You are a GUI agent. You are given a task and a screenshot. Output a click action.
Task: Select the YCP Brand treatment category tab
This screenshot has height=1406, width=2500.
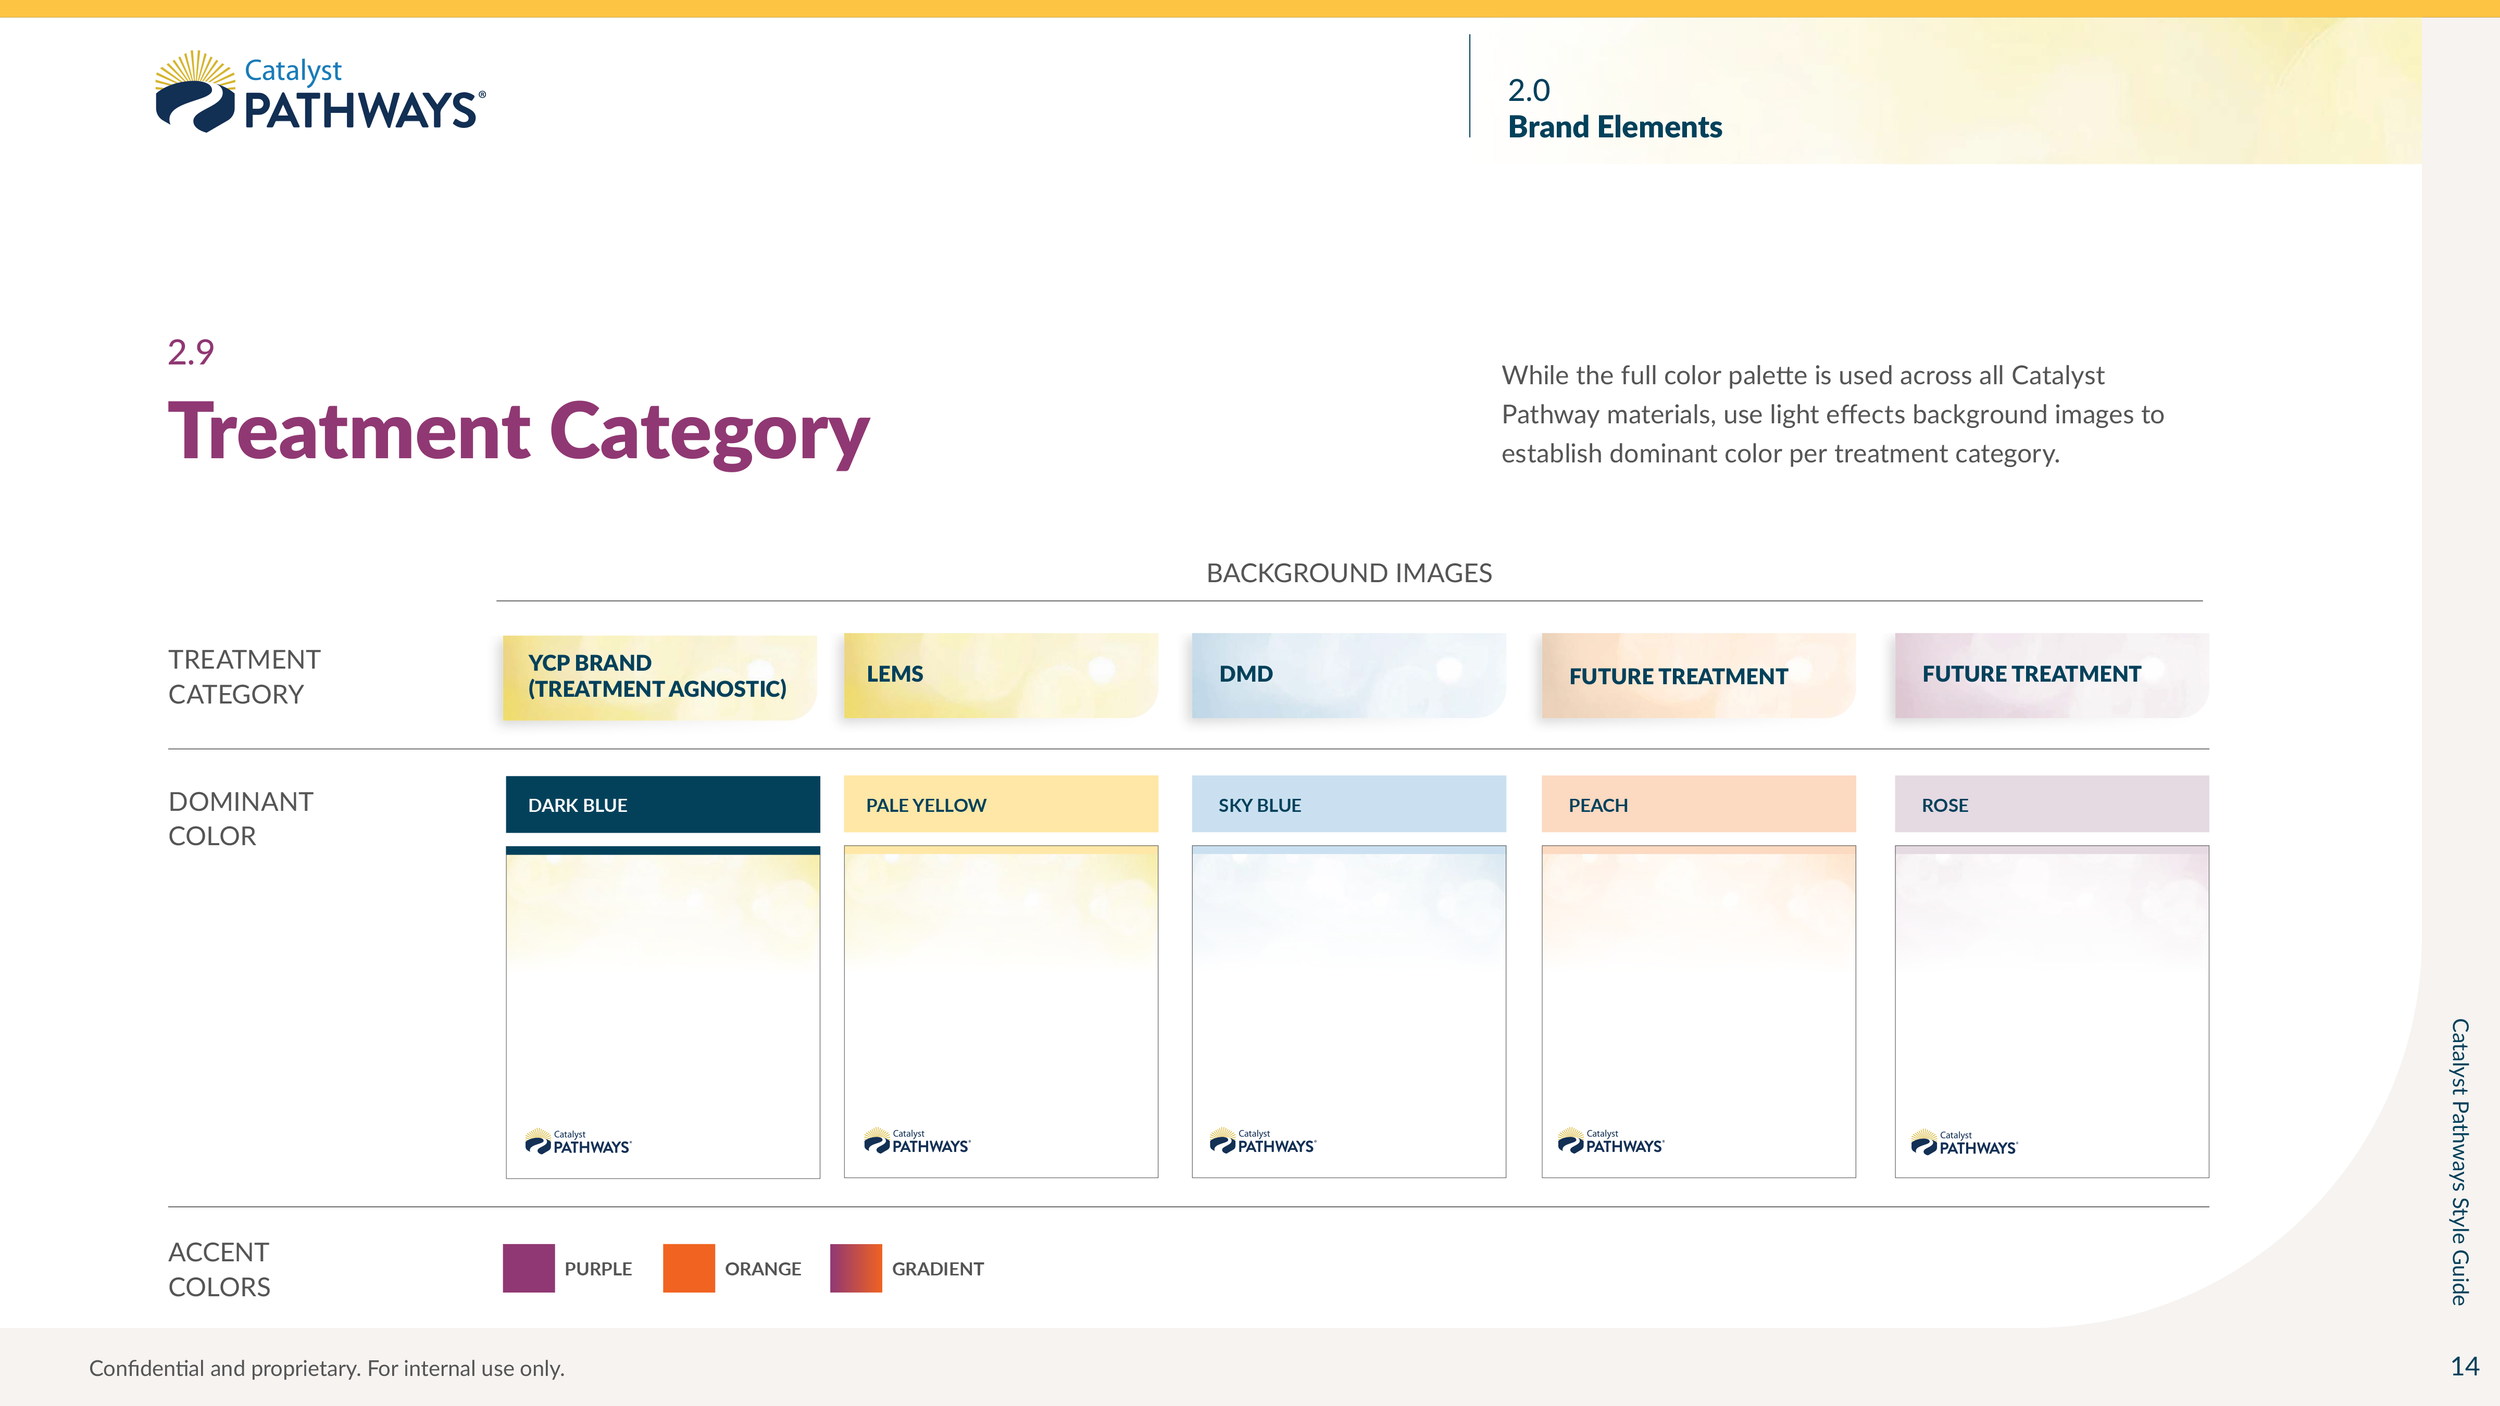click(659, 677)
